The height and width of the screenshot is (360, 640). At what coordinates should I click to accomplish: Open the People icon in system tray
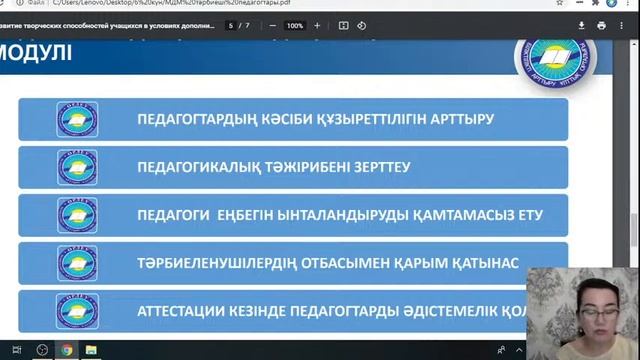tap(501, 350)
